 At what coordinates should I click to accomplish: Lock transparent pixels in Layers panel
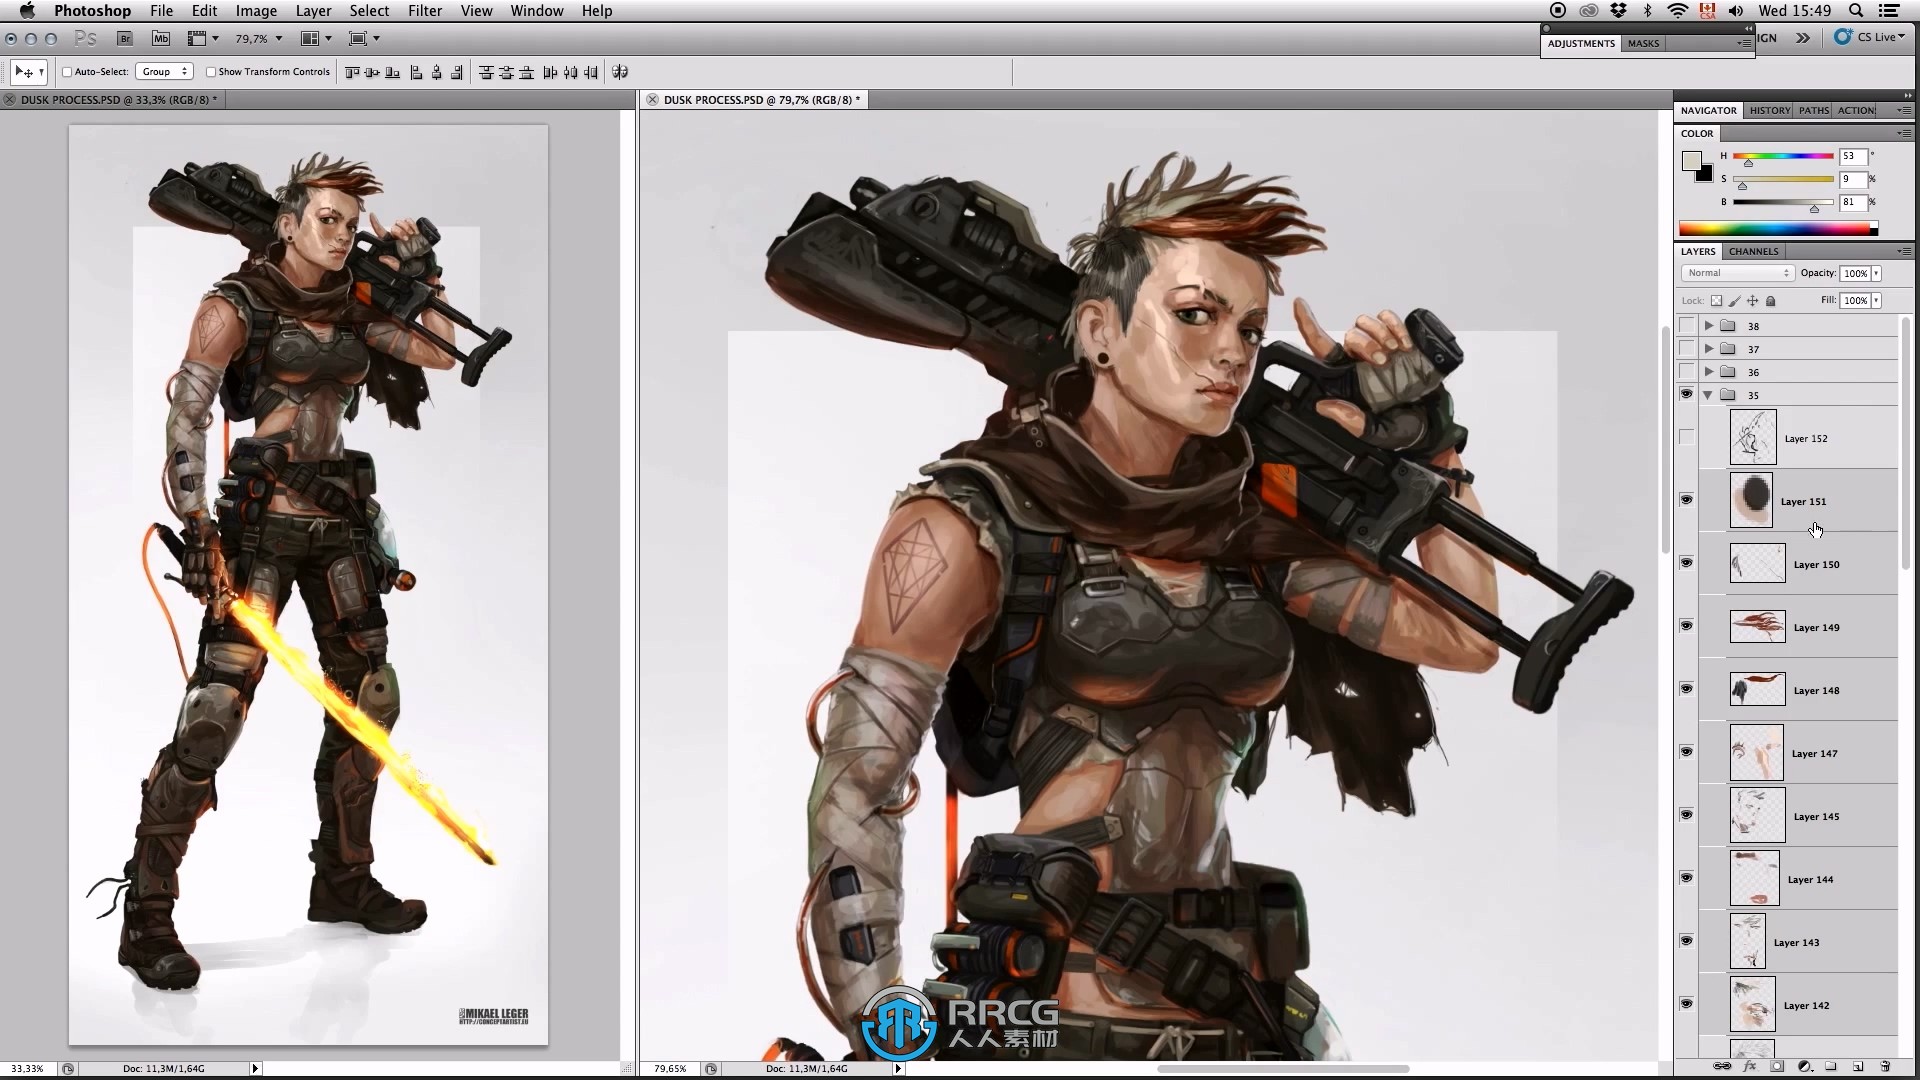(1717, 301)
